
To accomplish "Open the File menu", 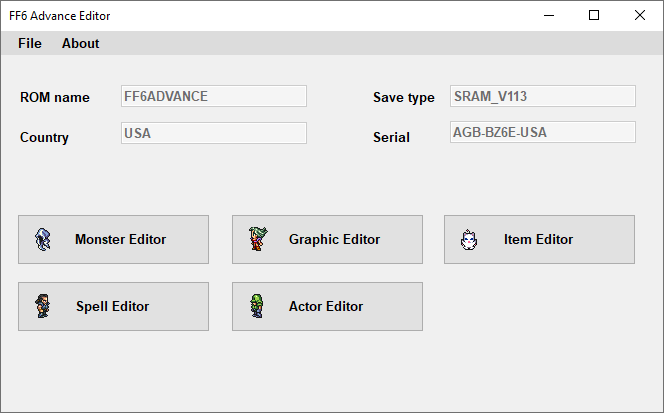I will 30,43.
